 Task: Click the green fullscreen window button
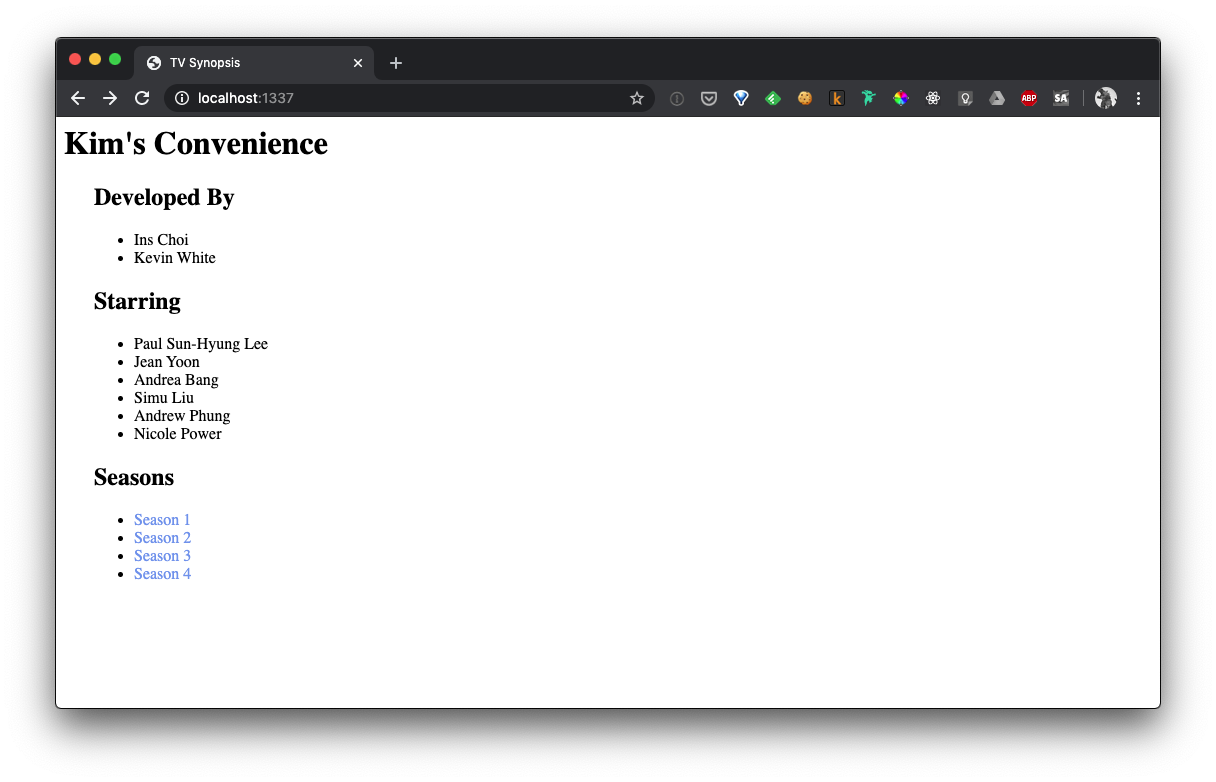(x=115, y=59)
